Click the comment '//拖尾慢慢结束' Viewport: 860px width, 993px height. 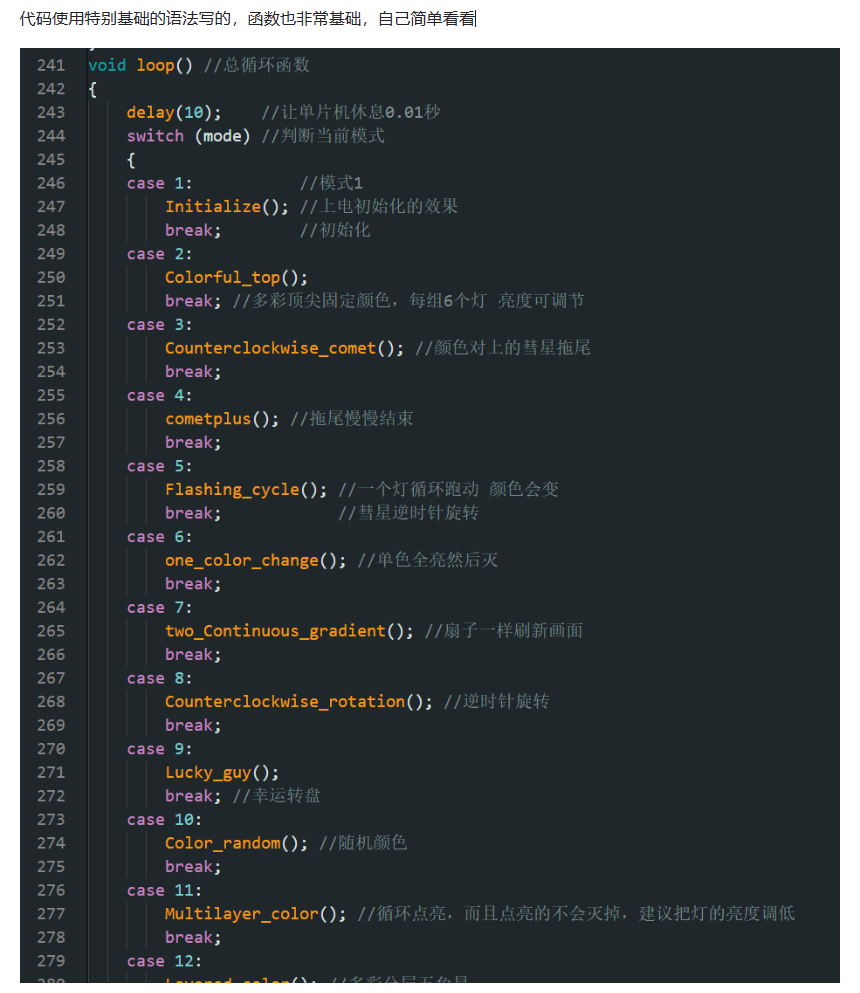pos(351,419)
